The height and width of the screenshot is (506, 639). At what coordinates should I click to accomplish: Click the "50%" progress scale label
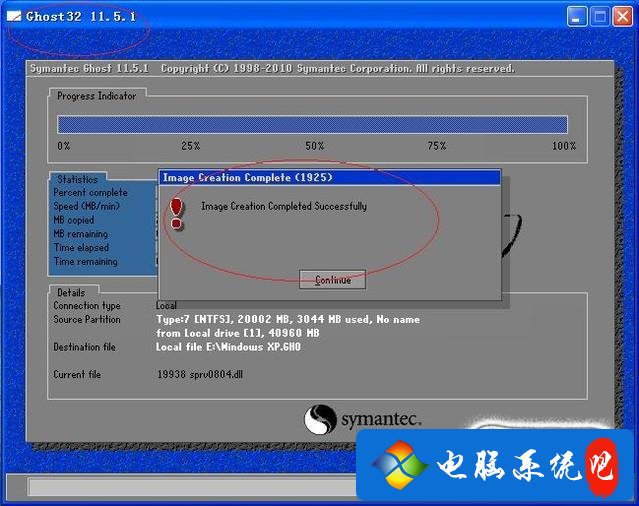(x=315, y=146)
